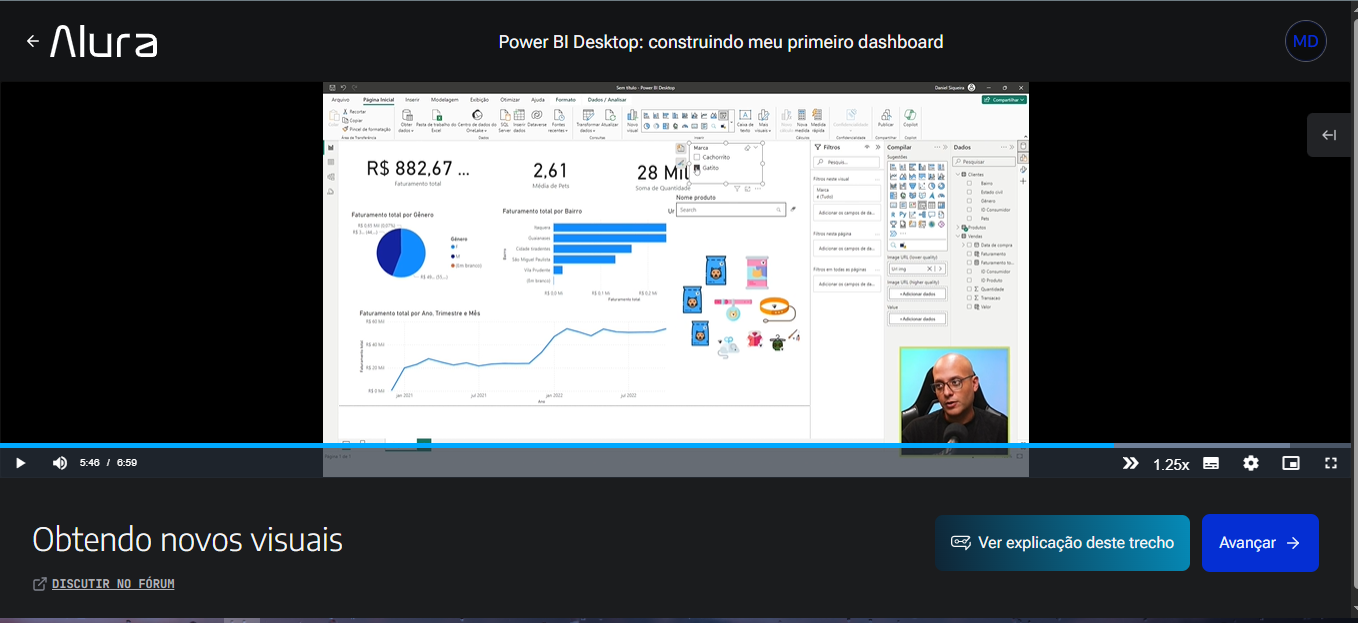Click Ver explicação deste trecho button
This screenshot has height=623, width=1358.
1062,543
